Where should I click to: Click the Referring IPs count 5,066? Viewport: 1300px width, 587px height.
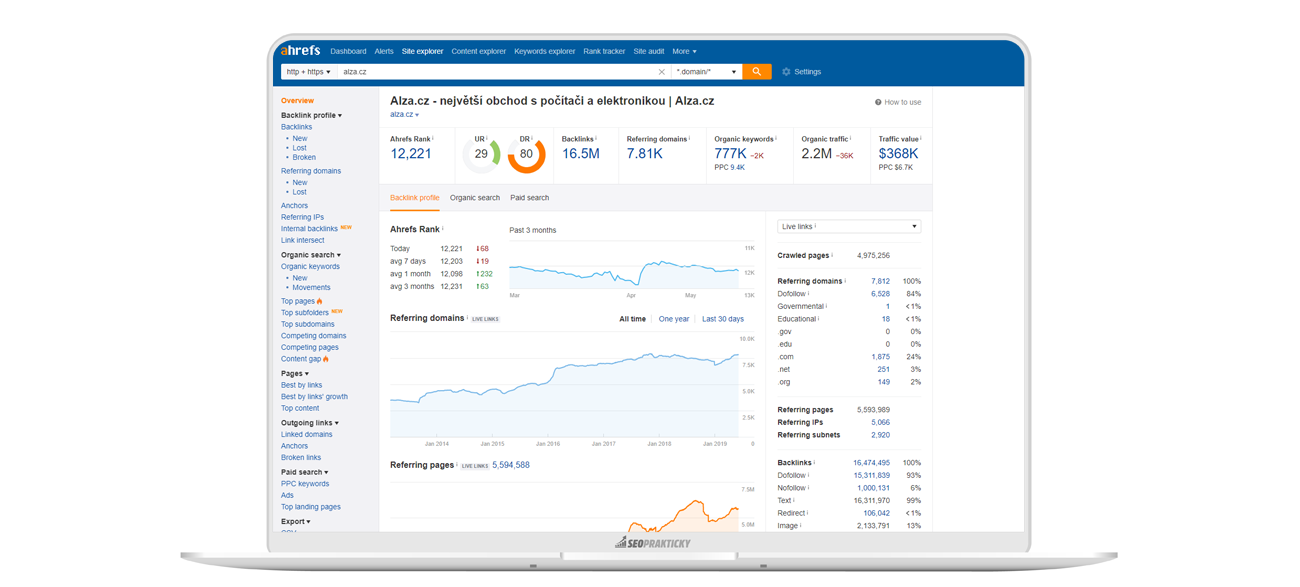880,423
